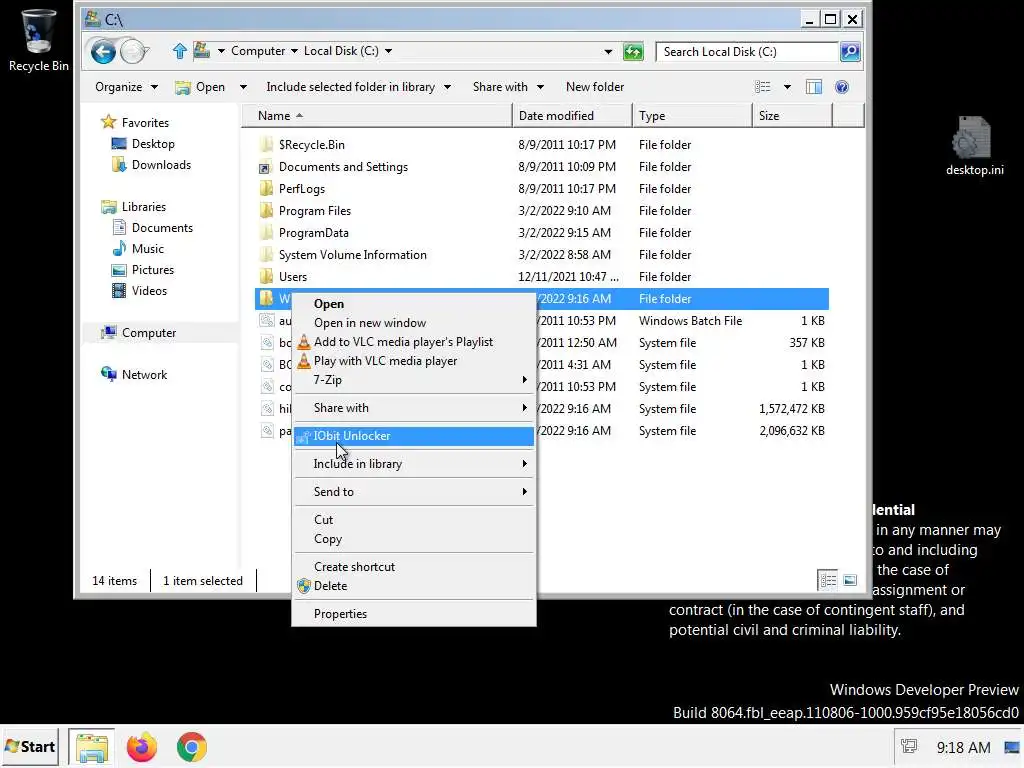Click the Users folder icon
Image resolution: width=1024 pixels, height=768 pixels.
click(266, 276)
